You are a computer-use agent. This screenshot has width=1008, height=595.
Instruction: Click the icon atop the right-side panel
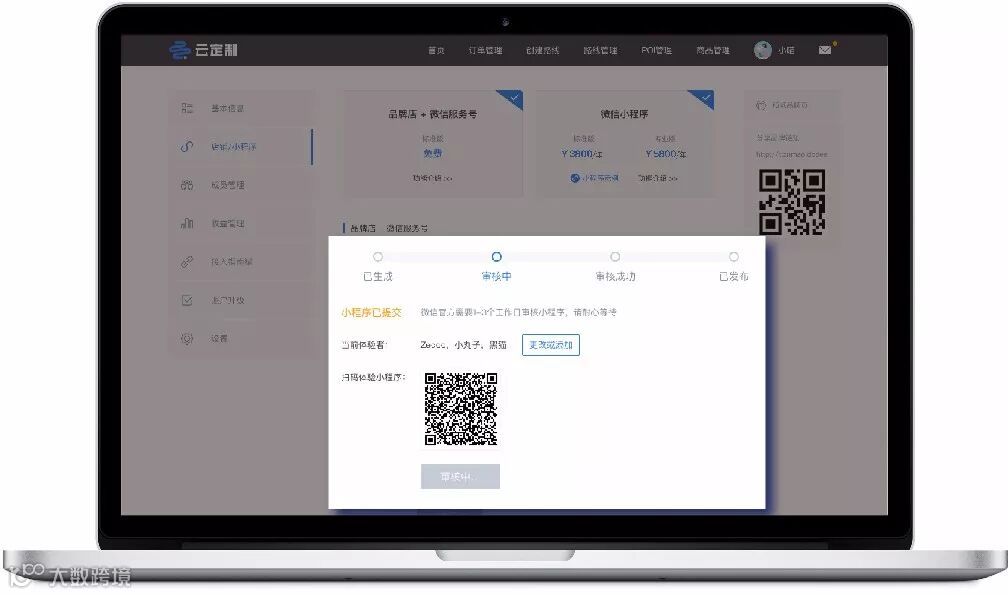click(x=761, y=105)
